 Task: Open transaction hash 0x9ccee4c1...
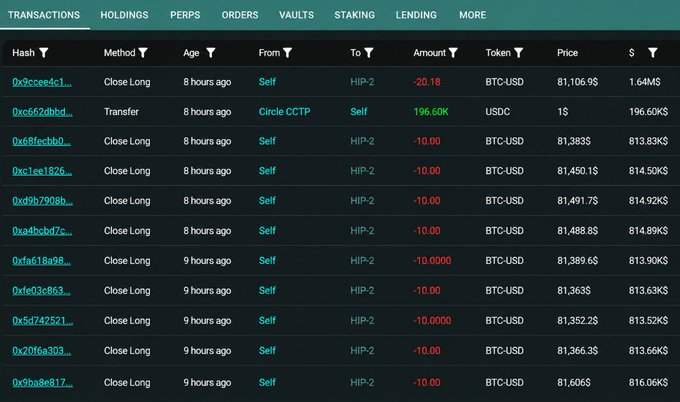[x=42, y=82]
